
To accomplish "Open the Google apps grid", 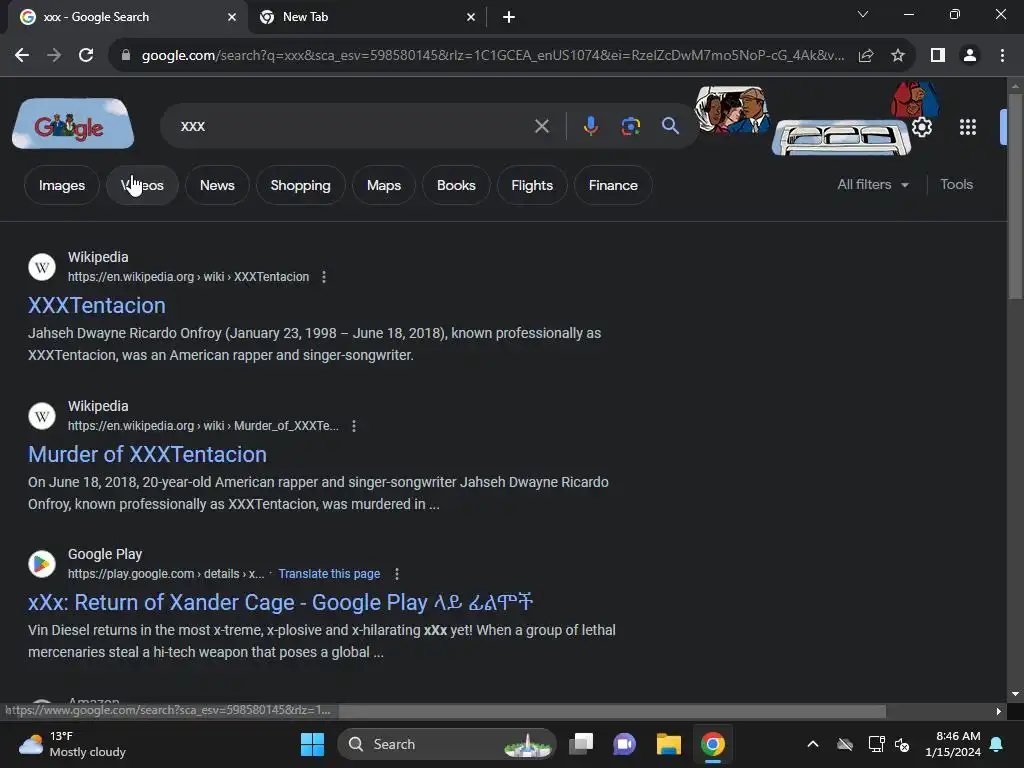I will [968, 127].
